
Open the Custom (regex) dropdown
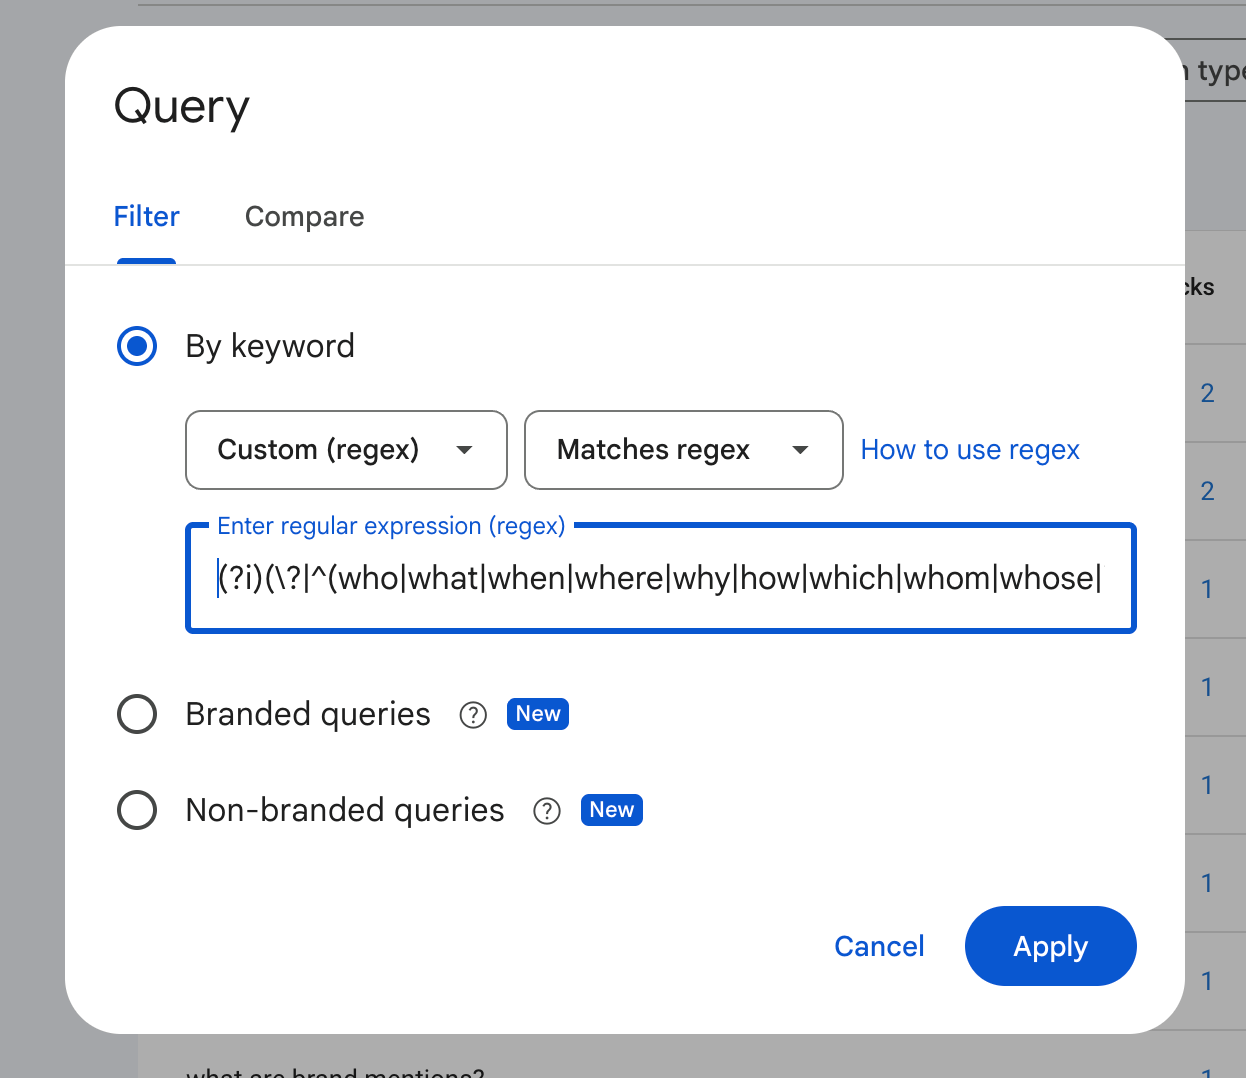tap(346, 450)
